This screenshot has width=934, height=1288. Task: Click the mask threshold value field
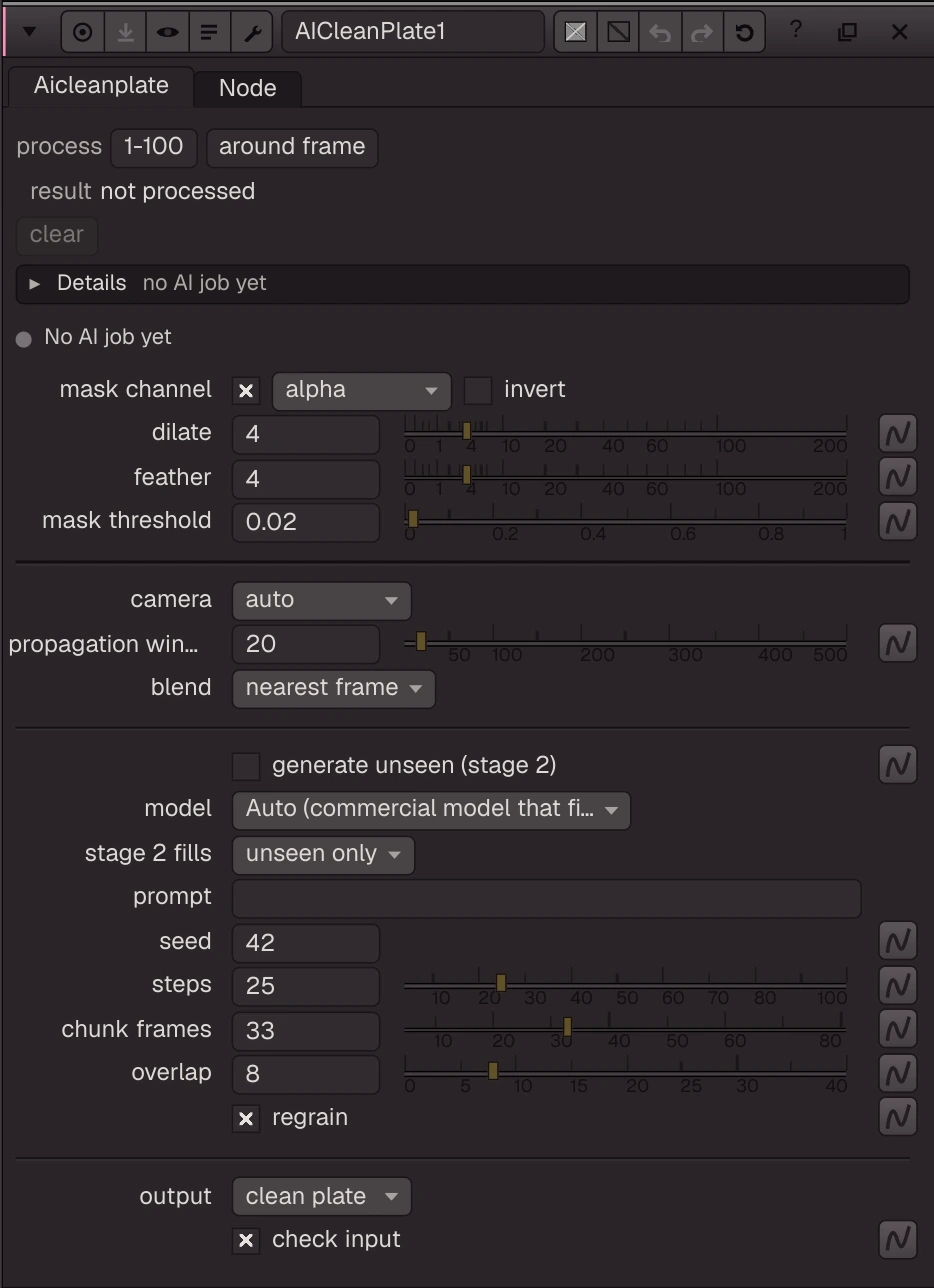tap(306, 522)
